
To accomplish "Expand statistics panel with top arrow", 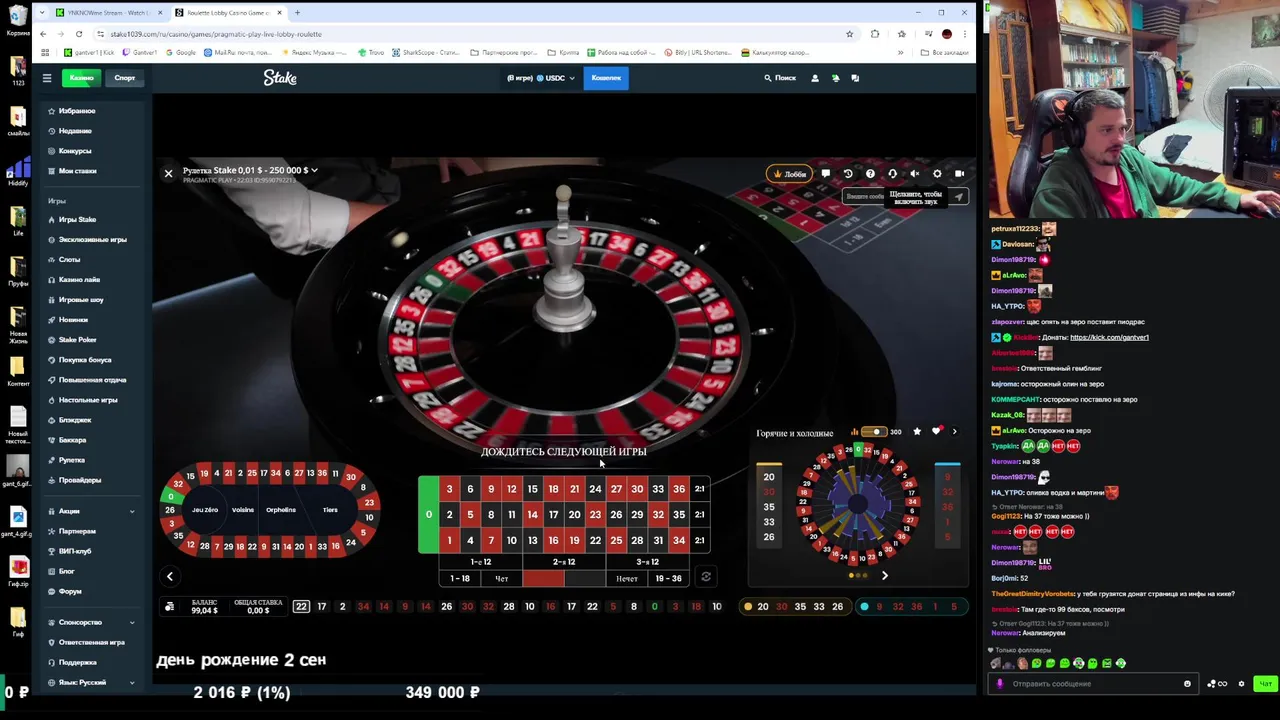I will (954, 432).
